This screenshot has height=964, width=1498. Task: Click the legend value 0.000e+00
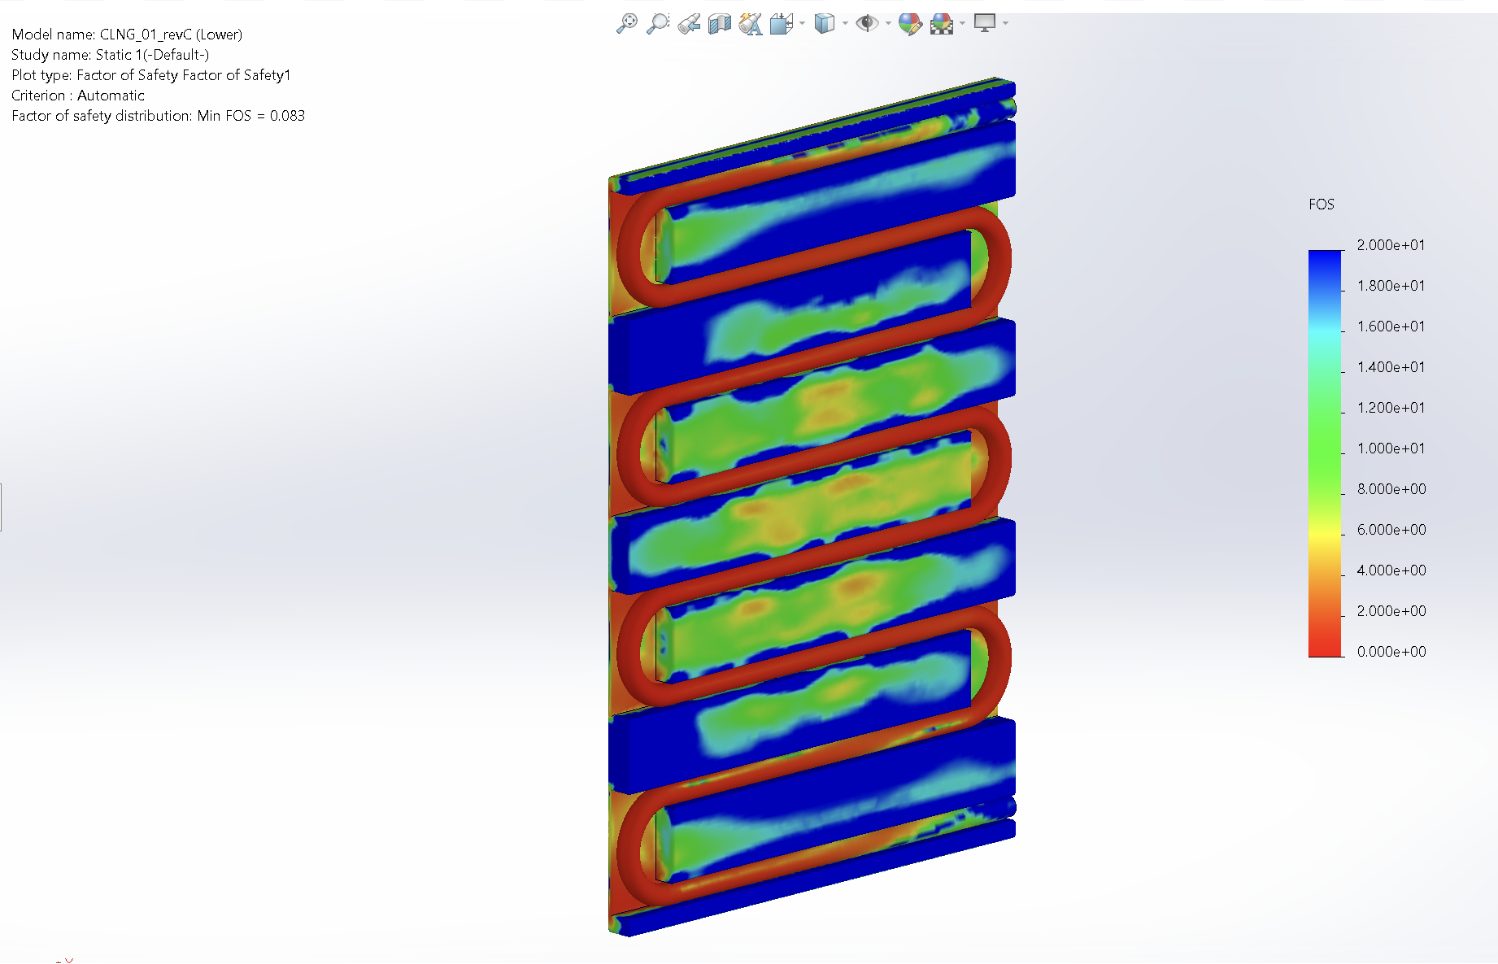1391,652
